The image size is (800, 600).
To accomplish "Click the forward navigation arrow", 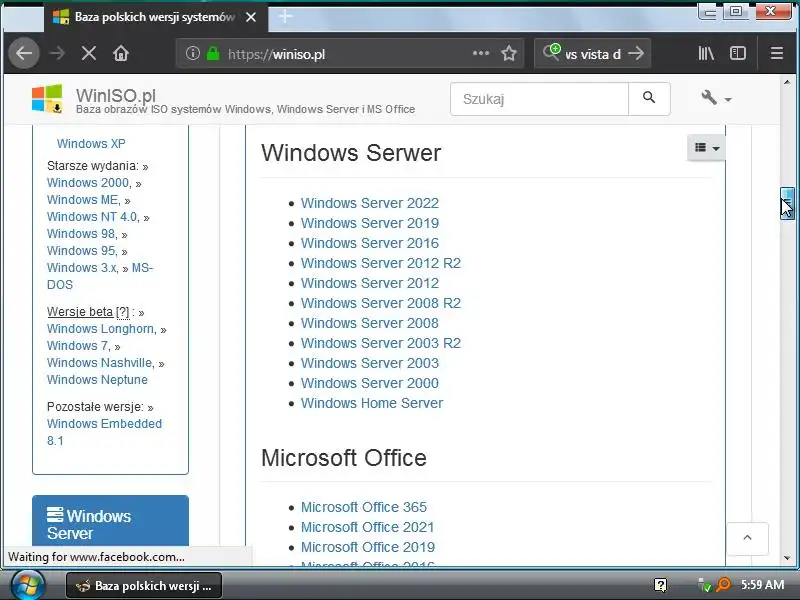I will pos(57,53).
